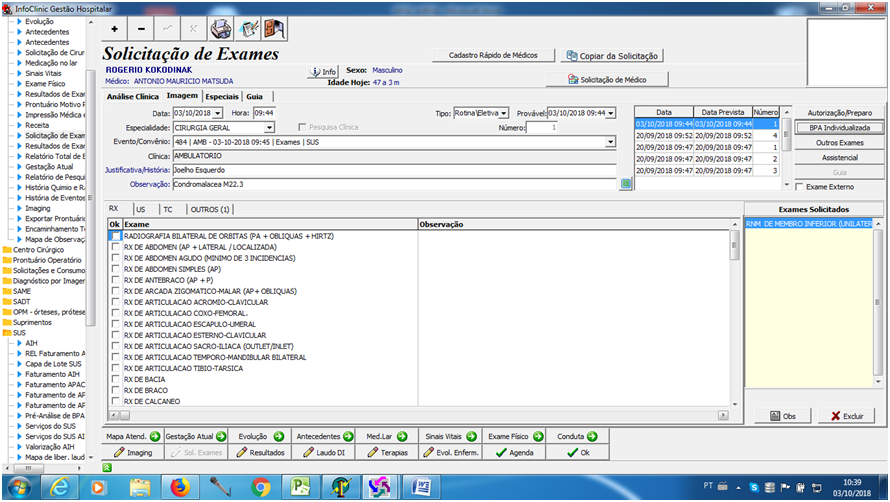Open the Evento/Convênio dropdown list
Screen dimensions: 890x502
click(x=610, y=142)
